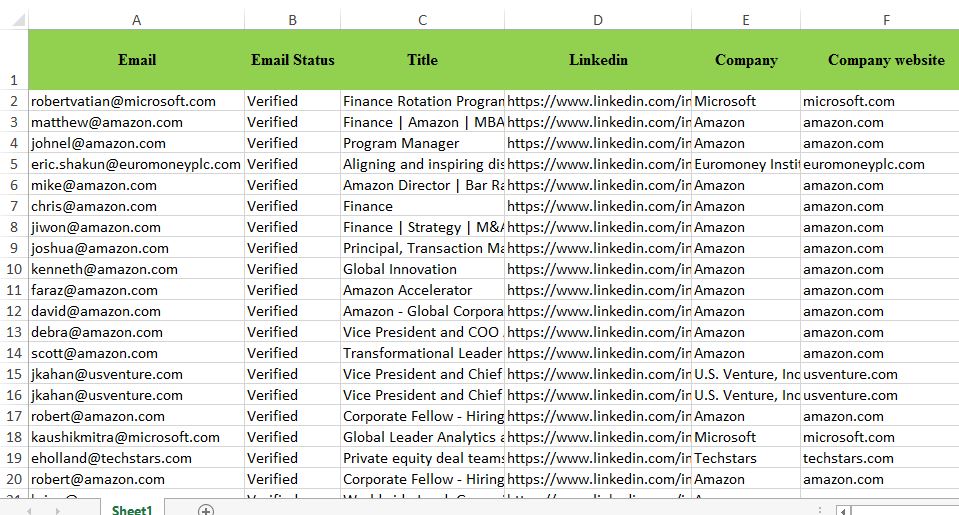Add a new sheet with the plus icon
The image size is (959, 515).
tap(206, 510)
